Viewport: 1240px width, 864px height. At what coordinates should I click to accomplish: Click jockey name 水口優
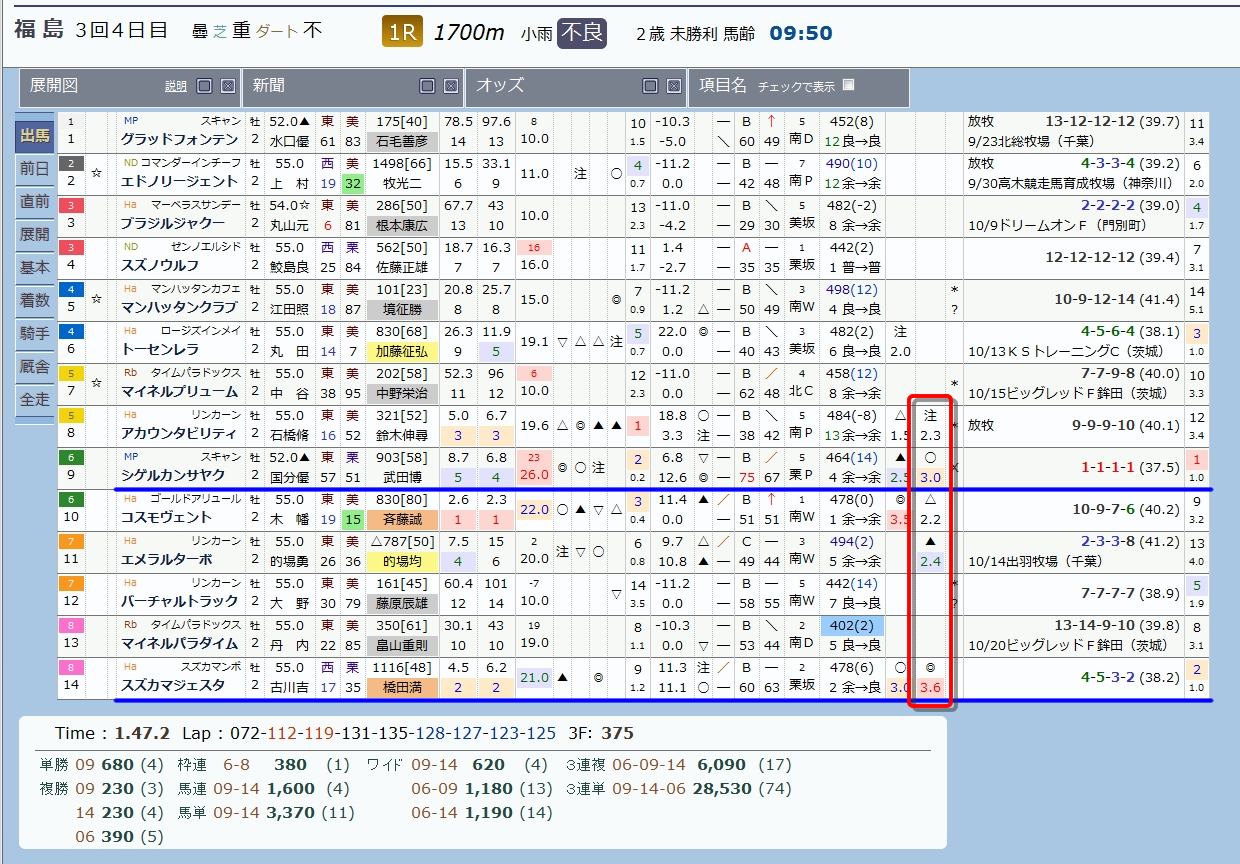coord(290,141)
